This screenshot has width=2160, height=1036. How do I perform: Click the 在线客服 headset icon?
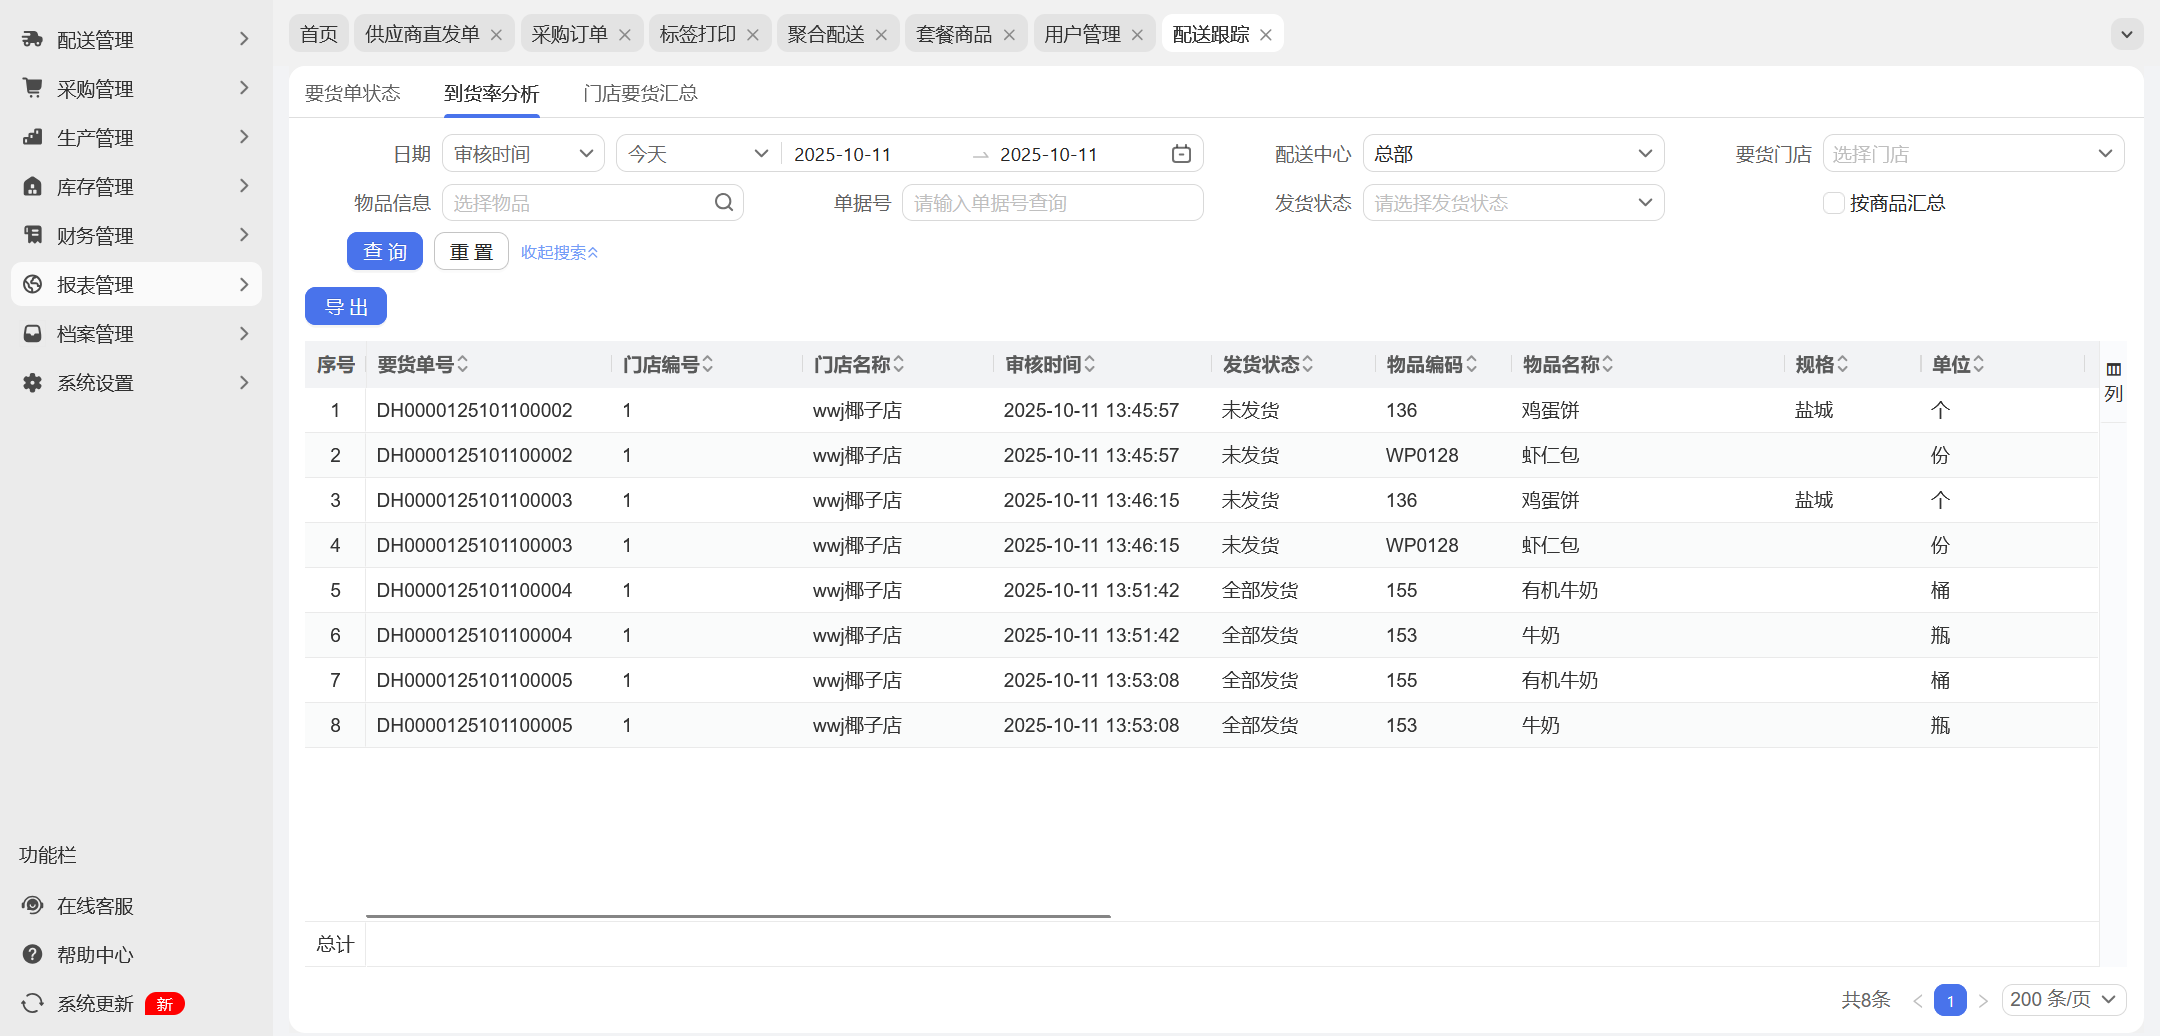(x=33, y=905)
